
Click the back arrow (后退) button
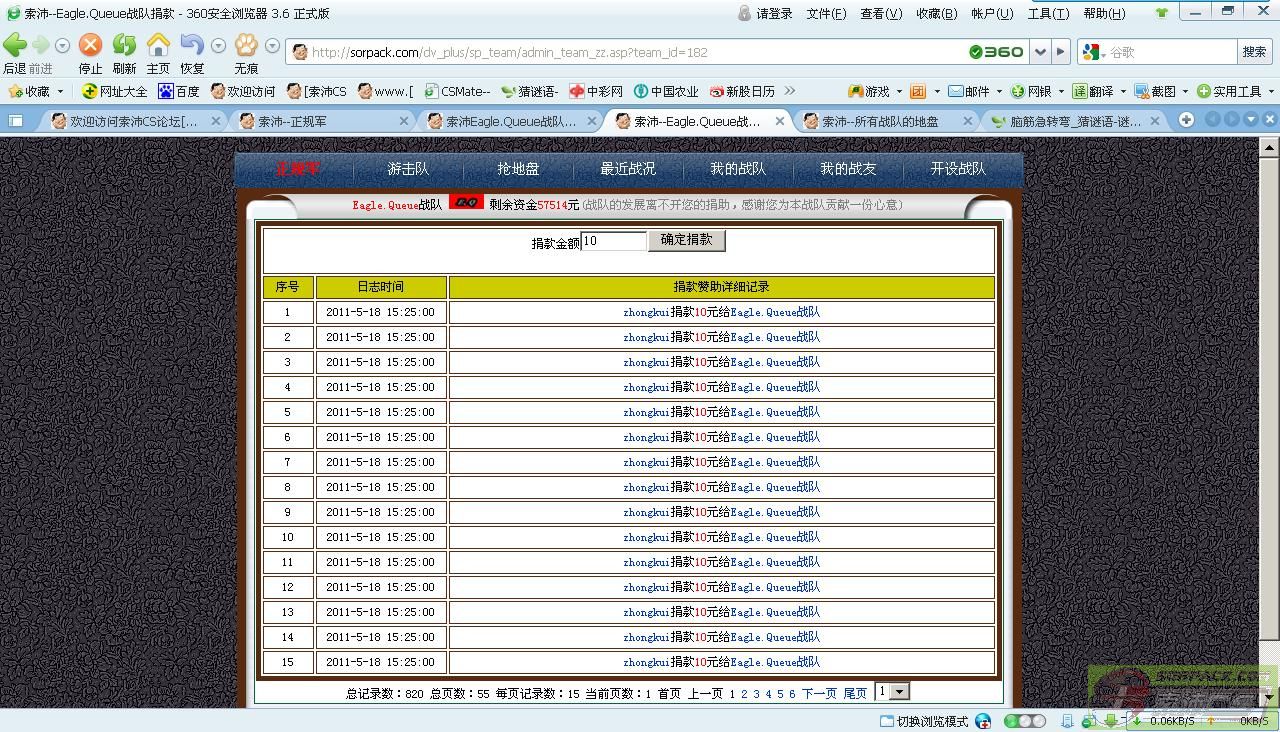15,46
